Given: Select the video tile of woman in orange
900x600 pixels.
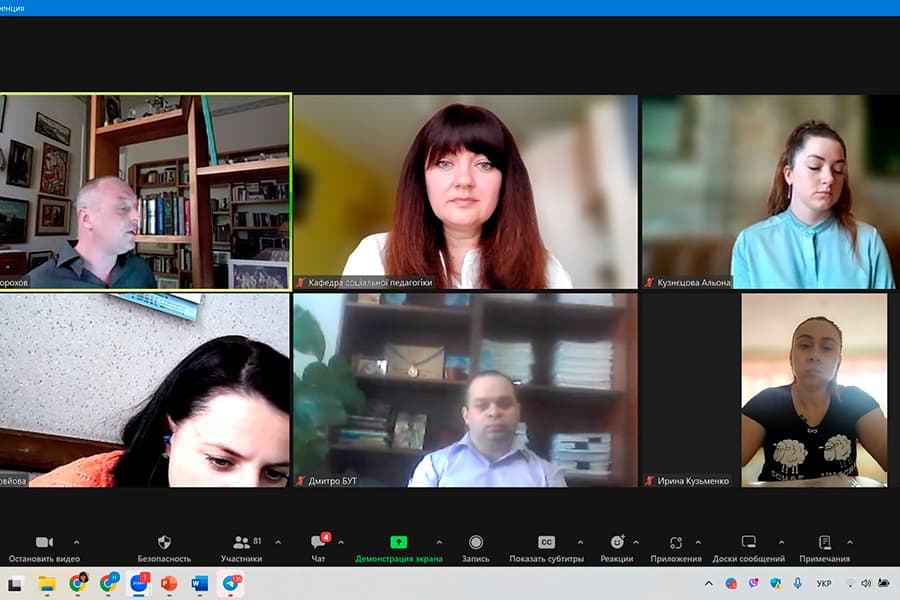Looking at the screenshot, I should pos(145,390).
